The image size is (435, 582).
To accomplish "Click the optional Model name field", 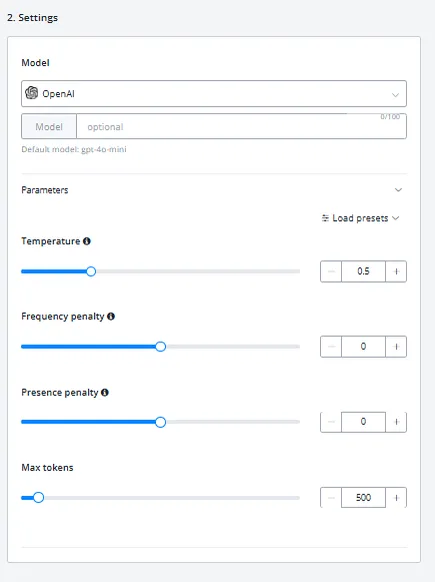I will click(241, 127).
